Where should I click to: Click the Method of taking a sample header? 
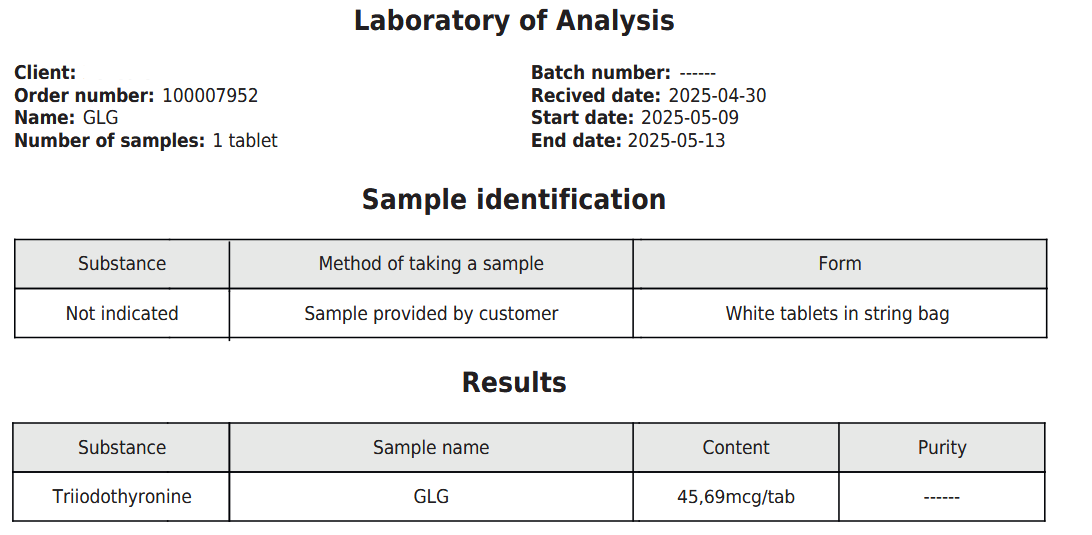tap(431, 263)
